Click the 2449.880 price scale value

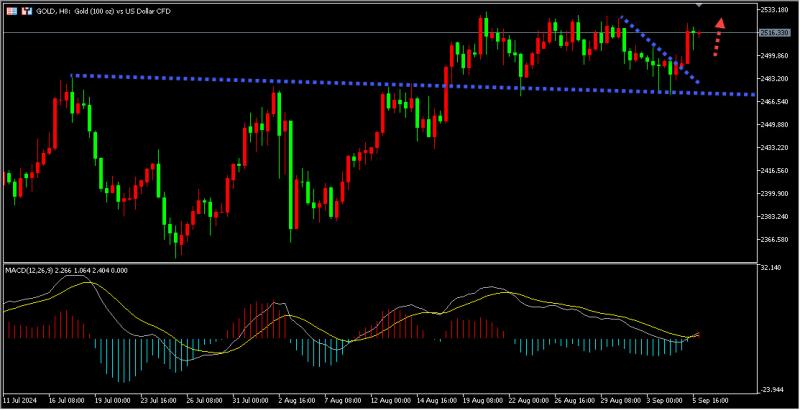tap(774, 124)
